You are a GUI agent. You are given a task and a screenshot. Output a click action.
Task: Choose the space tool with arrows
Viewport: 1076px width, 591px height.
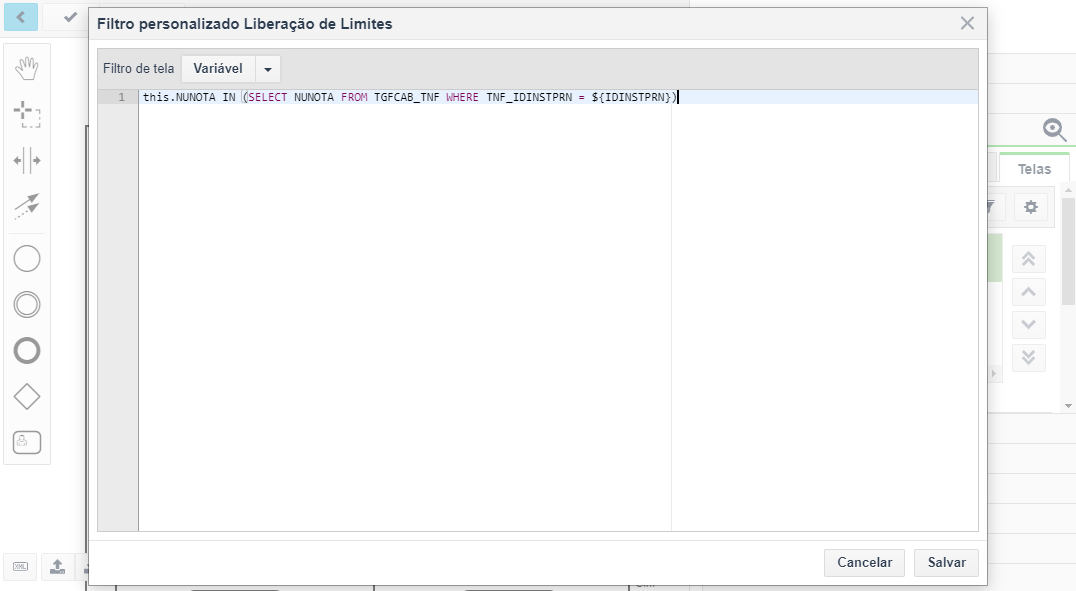[x=27, y=161]
